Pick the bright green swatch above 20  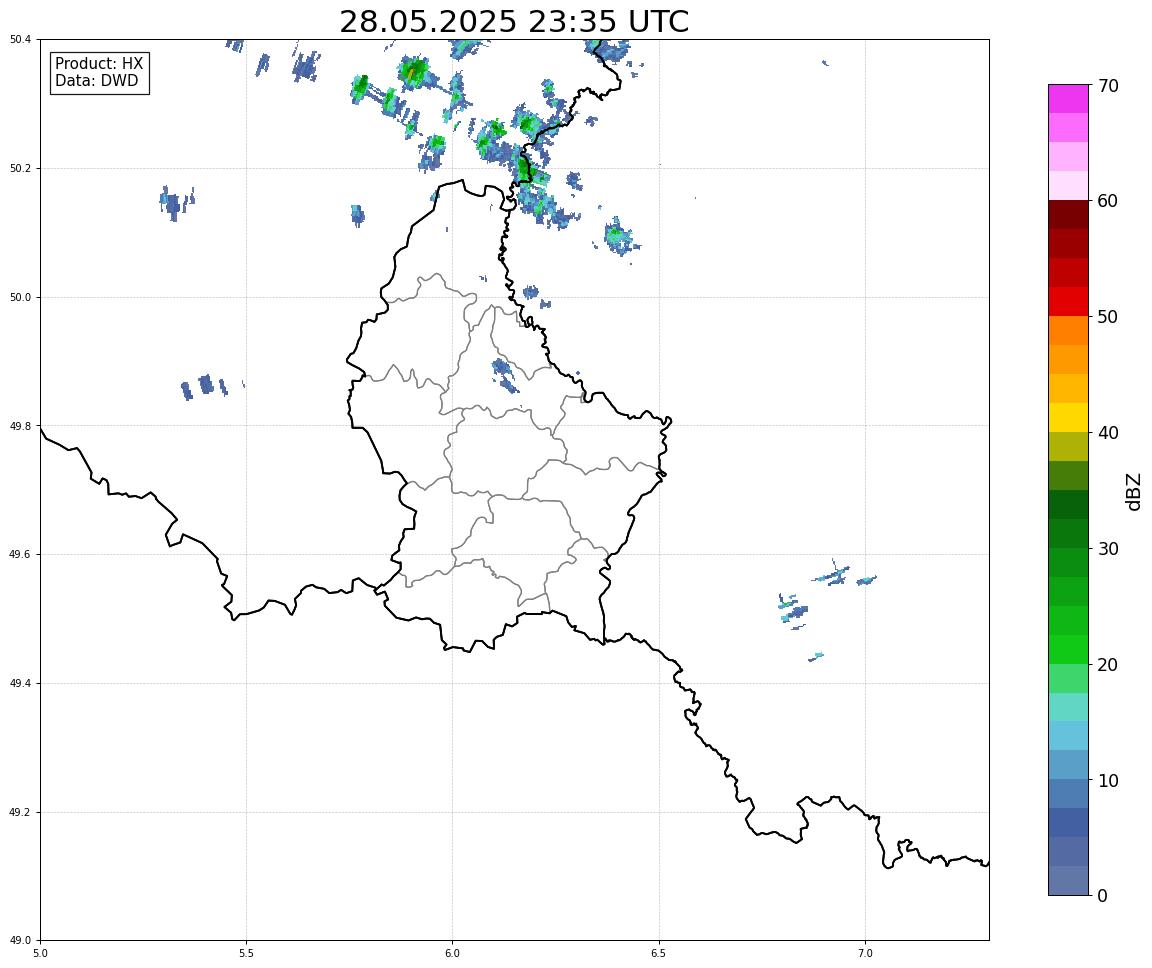point(1068,649)
